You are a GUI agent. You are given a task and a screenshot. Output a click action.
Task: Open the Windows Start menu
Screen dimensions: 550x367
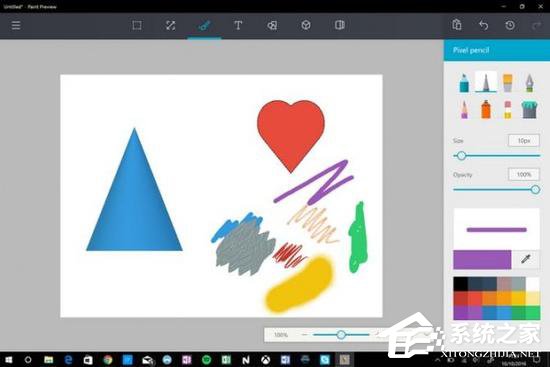tap(8, 360)
